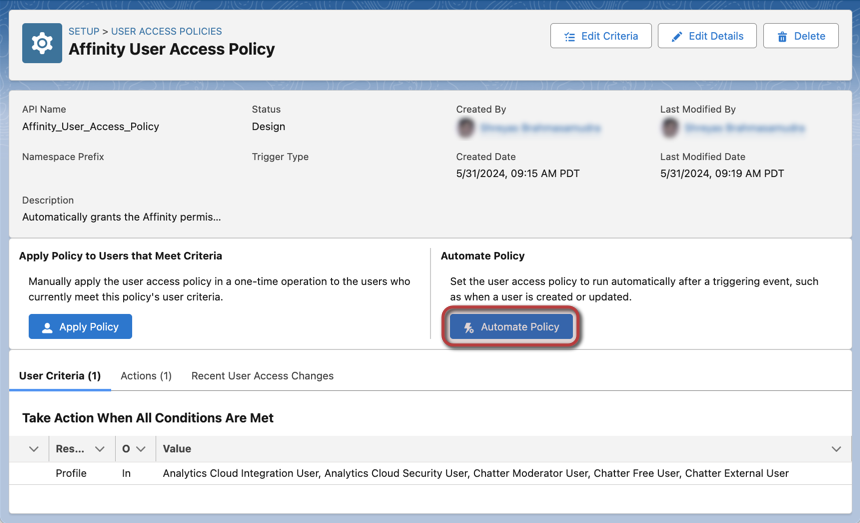Open the blurred Last Modified By name
Viewport: 860px width, 523px height.
coord(745,128)
